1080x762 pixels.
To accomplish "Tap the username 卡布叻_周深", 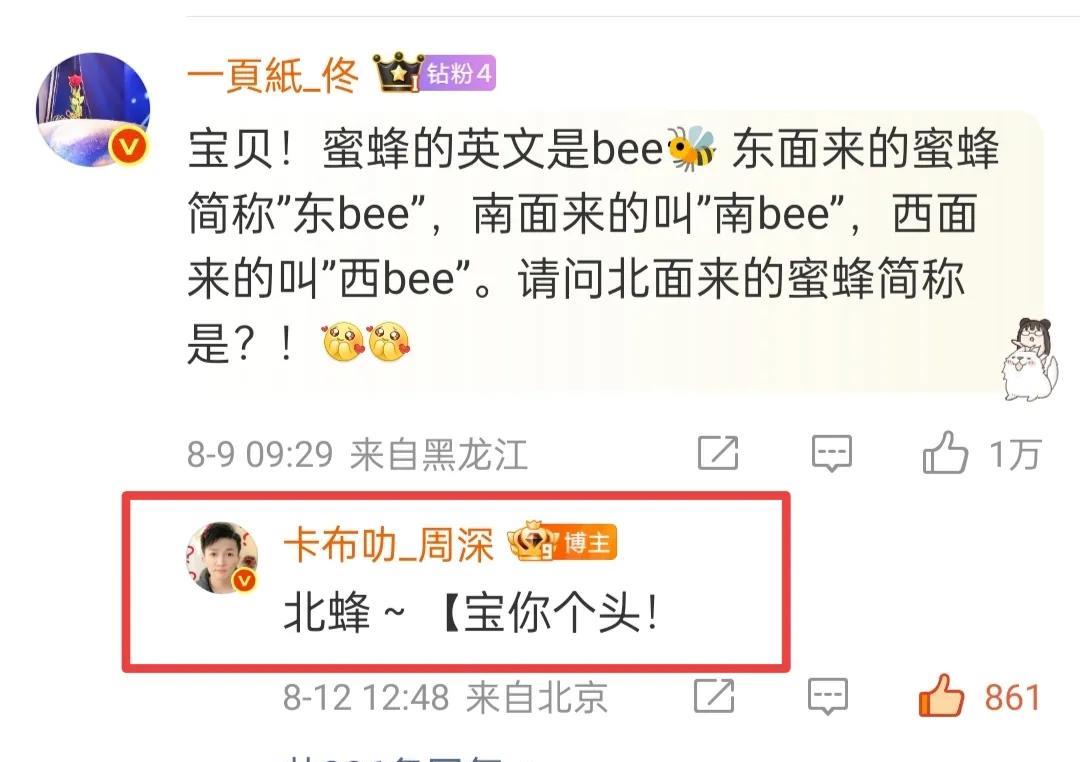I will tap(388, 545).
